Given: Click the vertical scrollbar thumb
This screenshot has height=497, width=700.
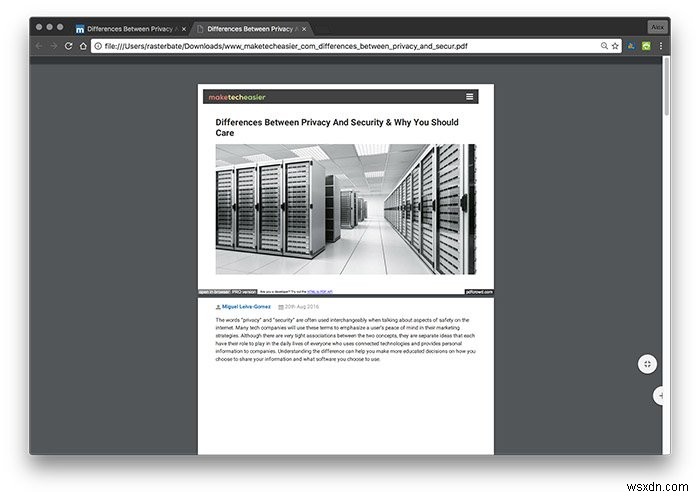Looking at the screenshot, I should 667,87.
